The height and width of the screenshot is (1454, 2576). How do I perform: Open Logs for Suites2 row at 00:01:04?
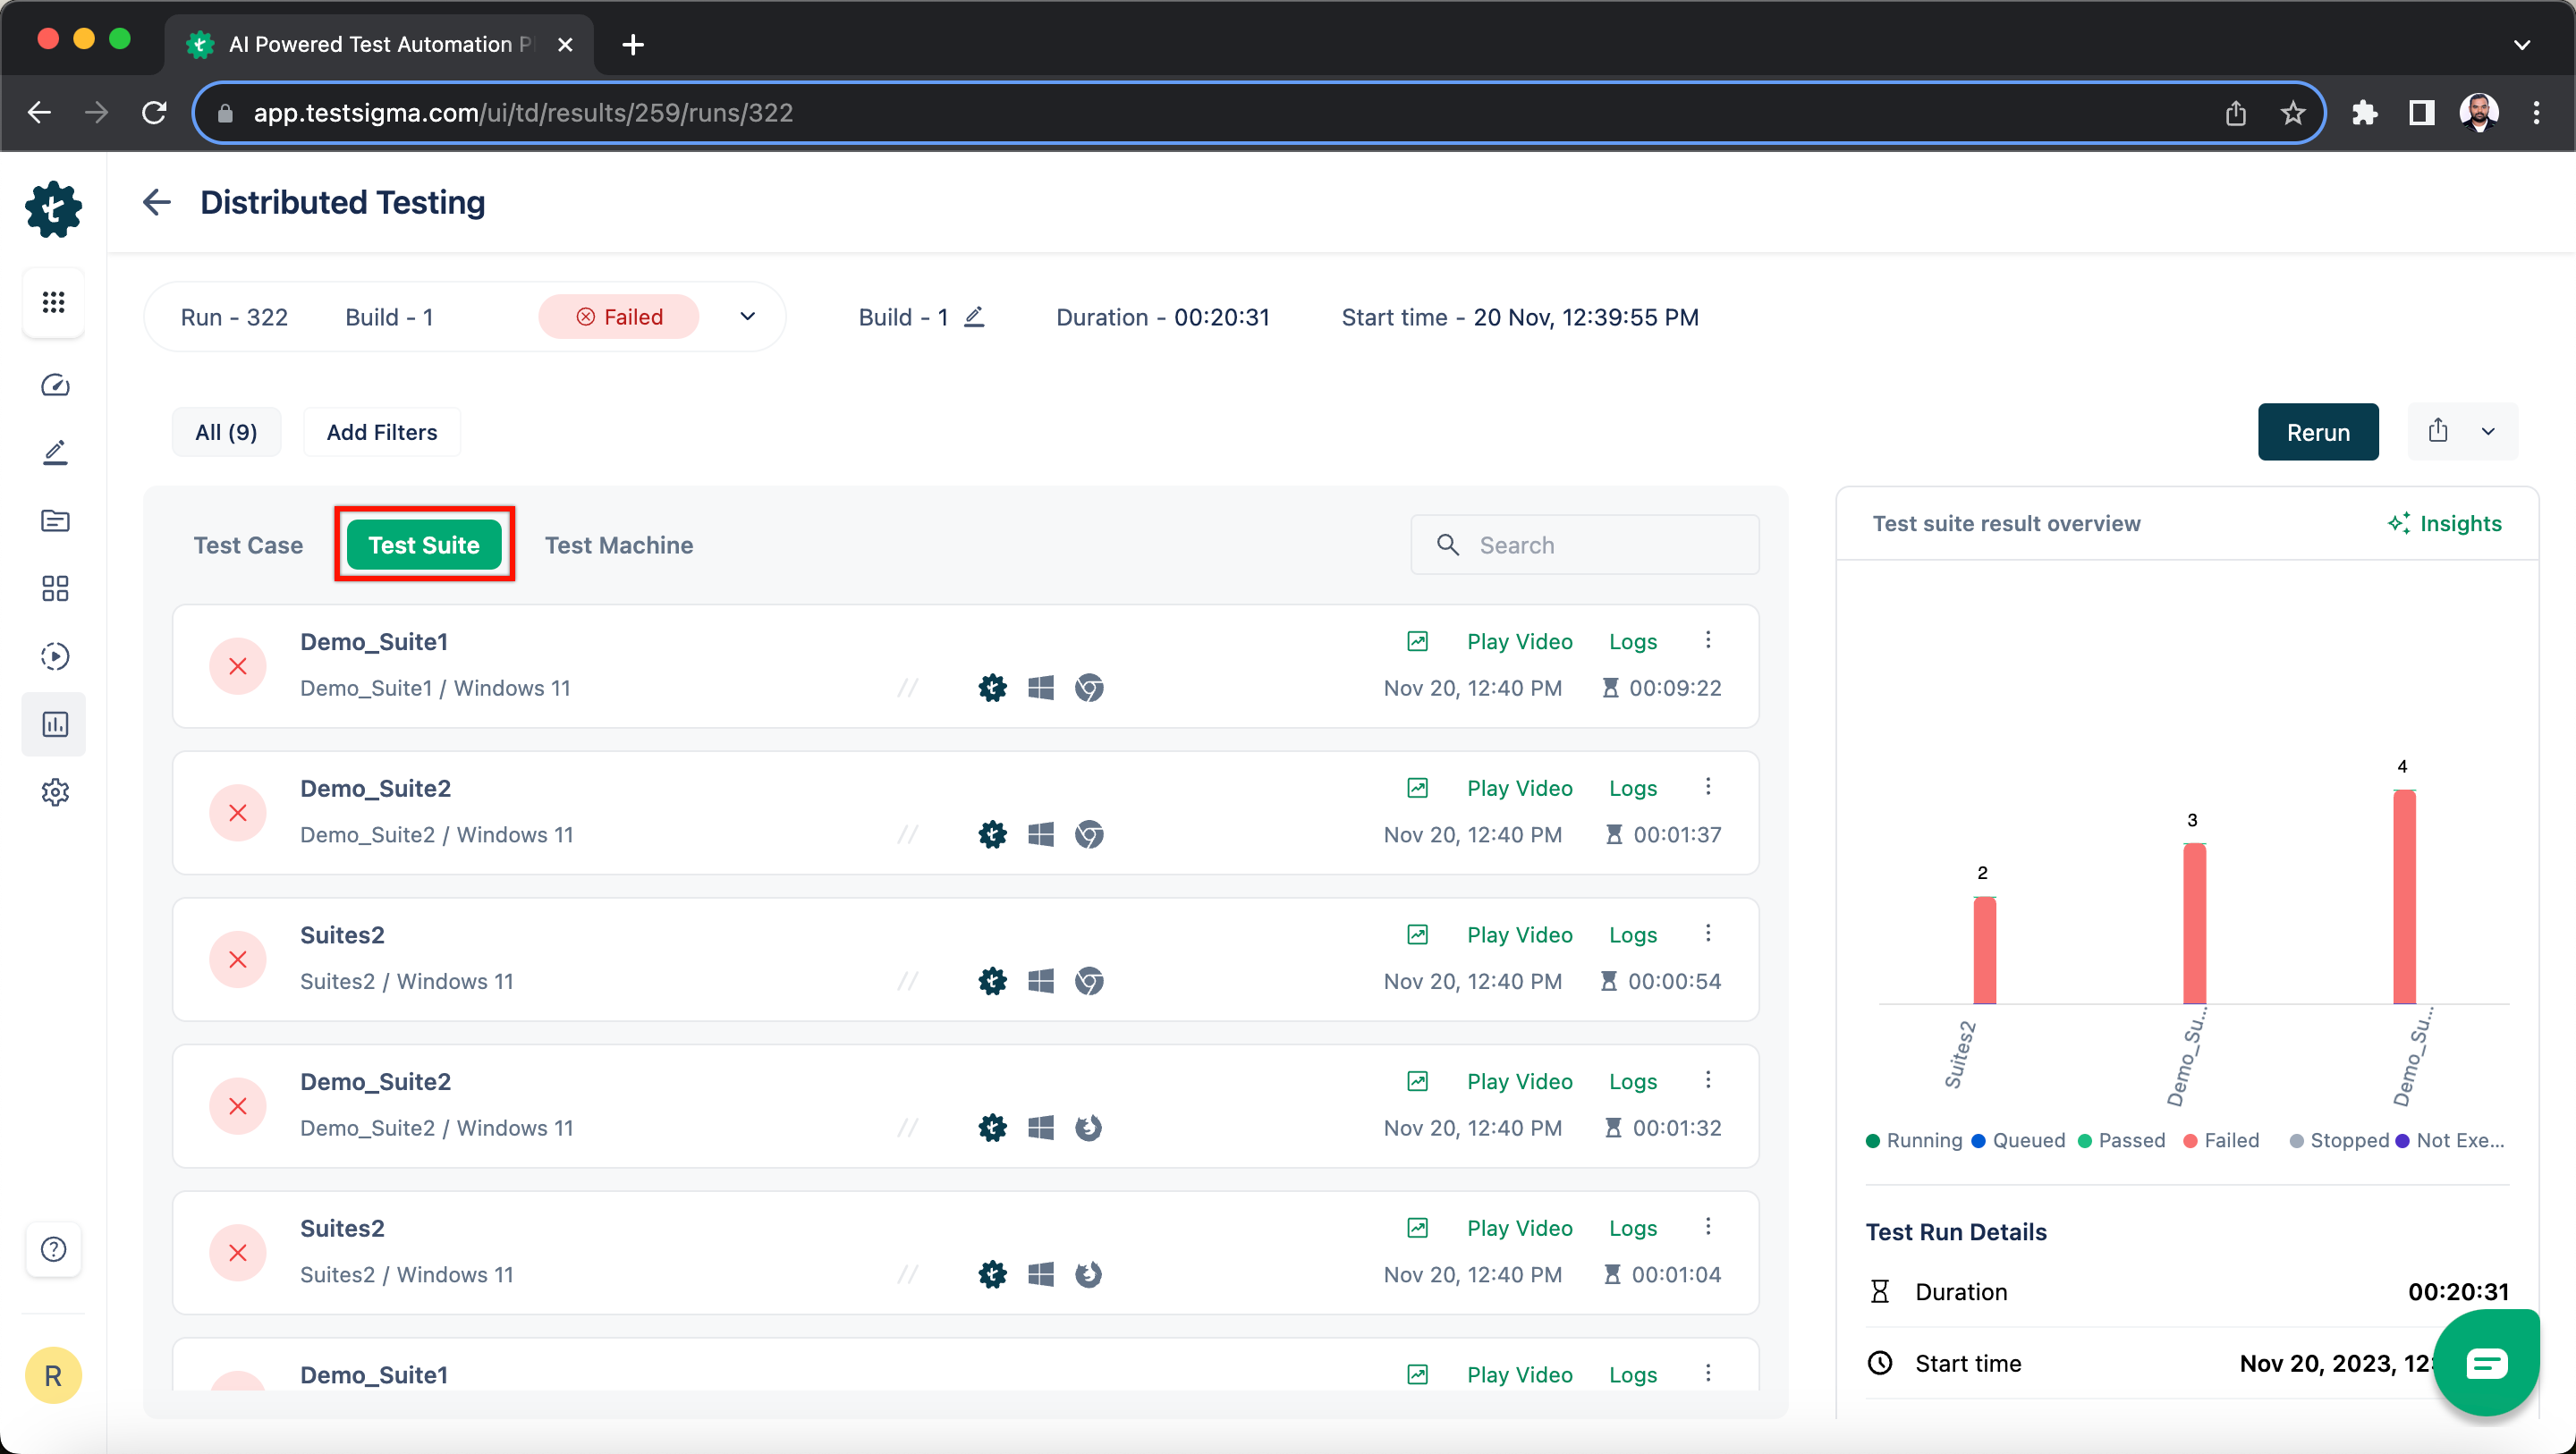point(1633,1228)
